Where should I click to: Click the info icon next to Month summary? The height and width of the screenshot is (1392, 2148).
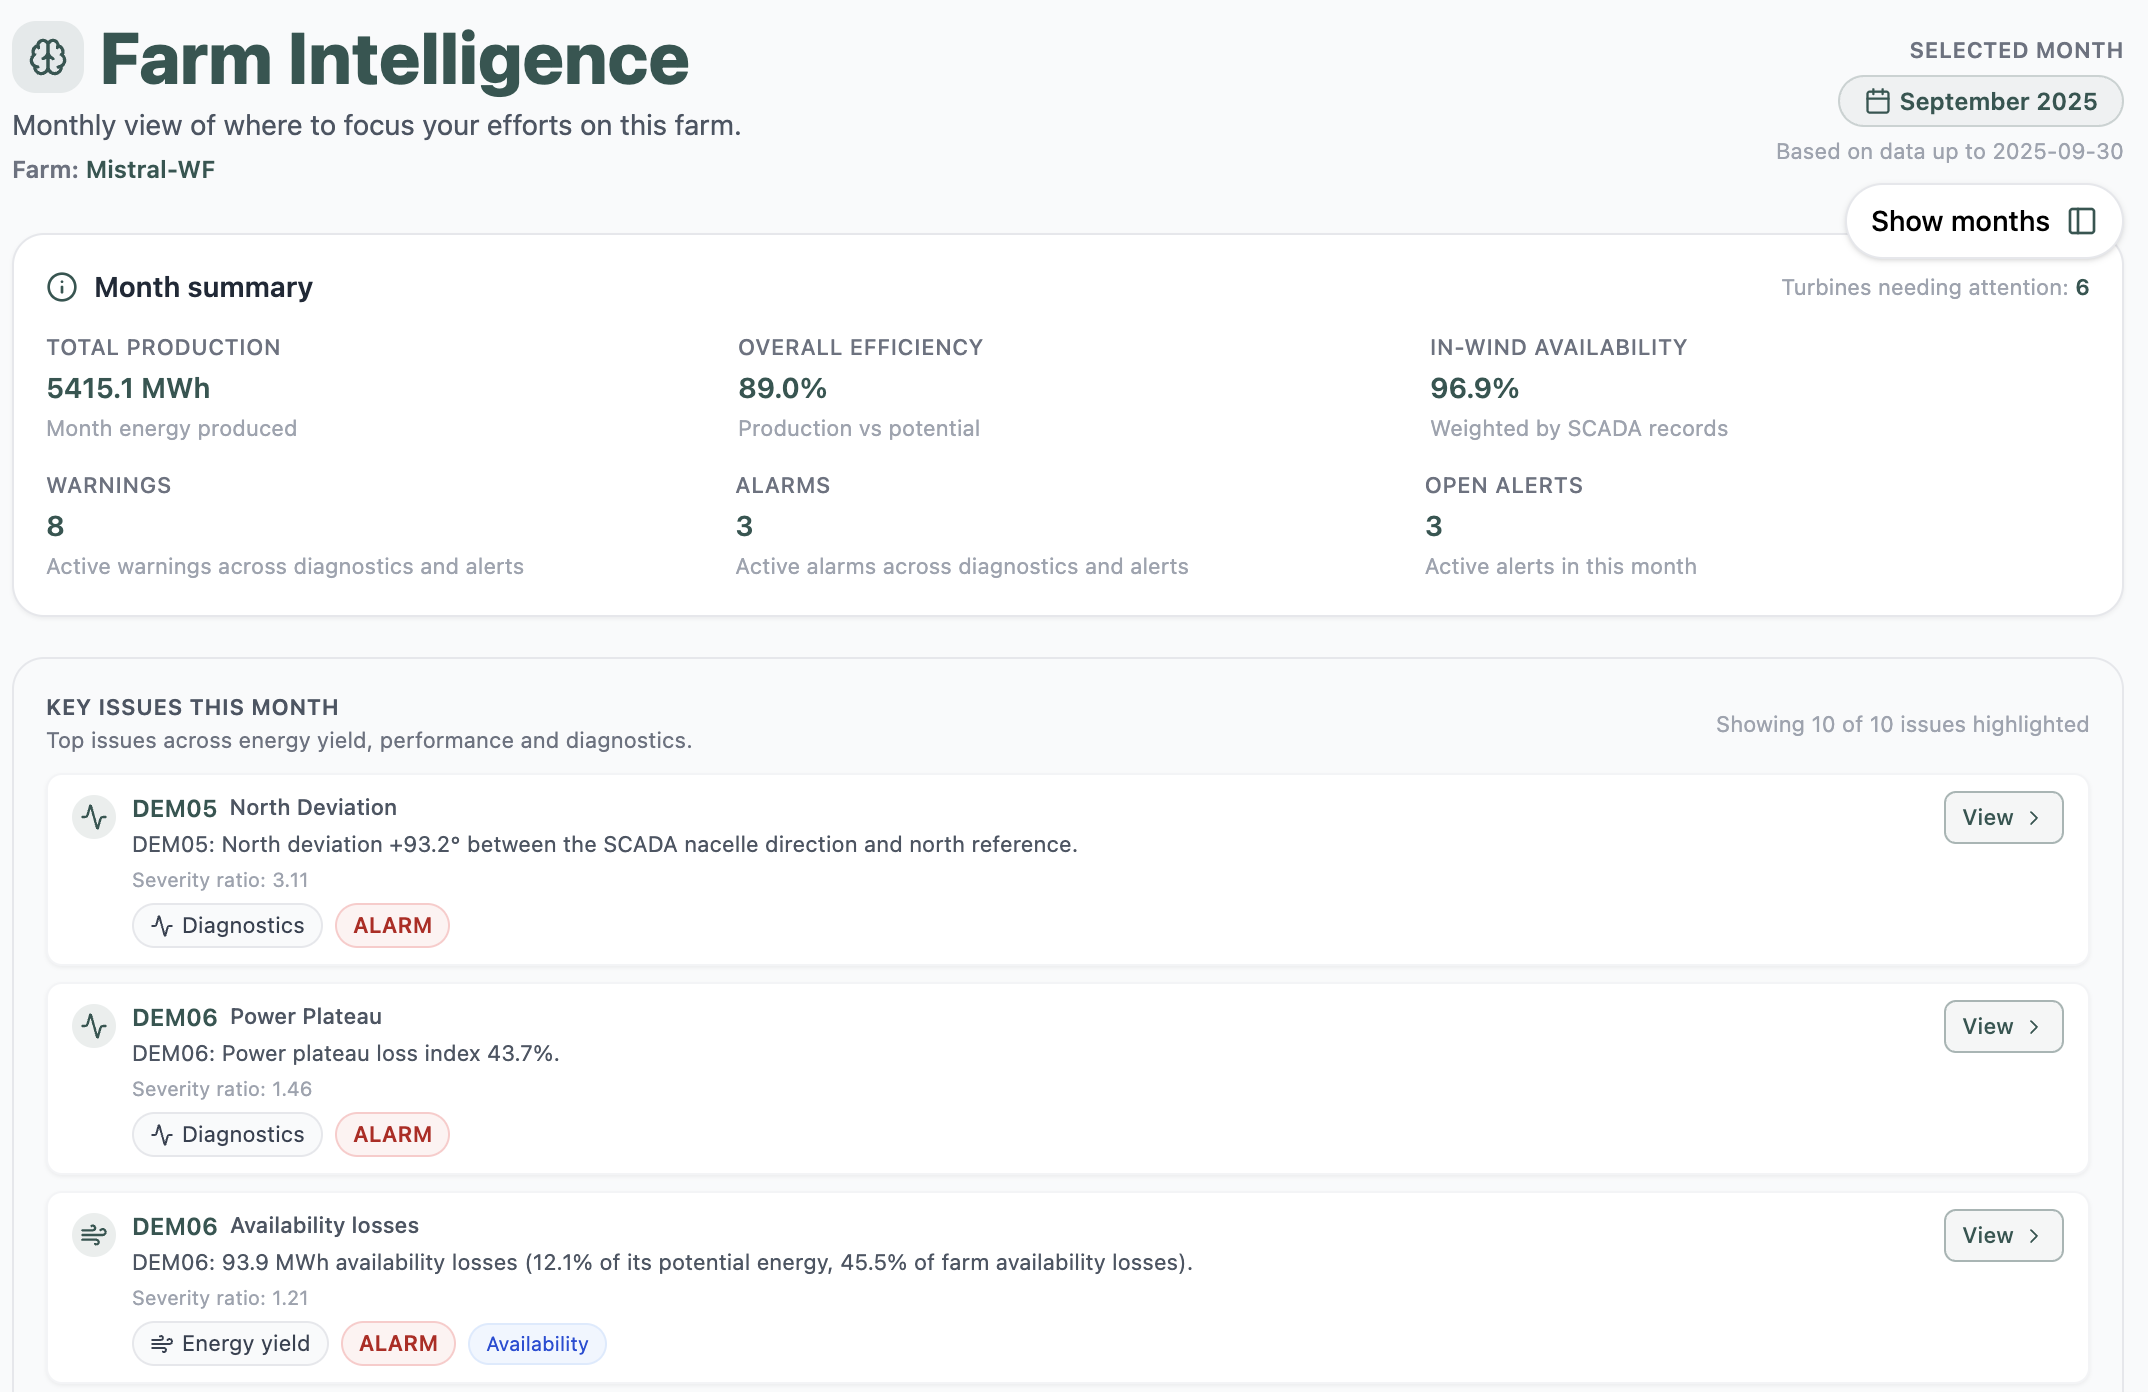tap(62, 287)
